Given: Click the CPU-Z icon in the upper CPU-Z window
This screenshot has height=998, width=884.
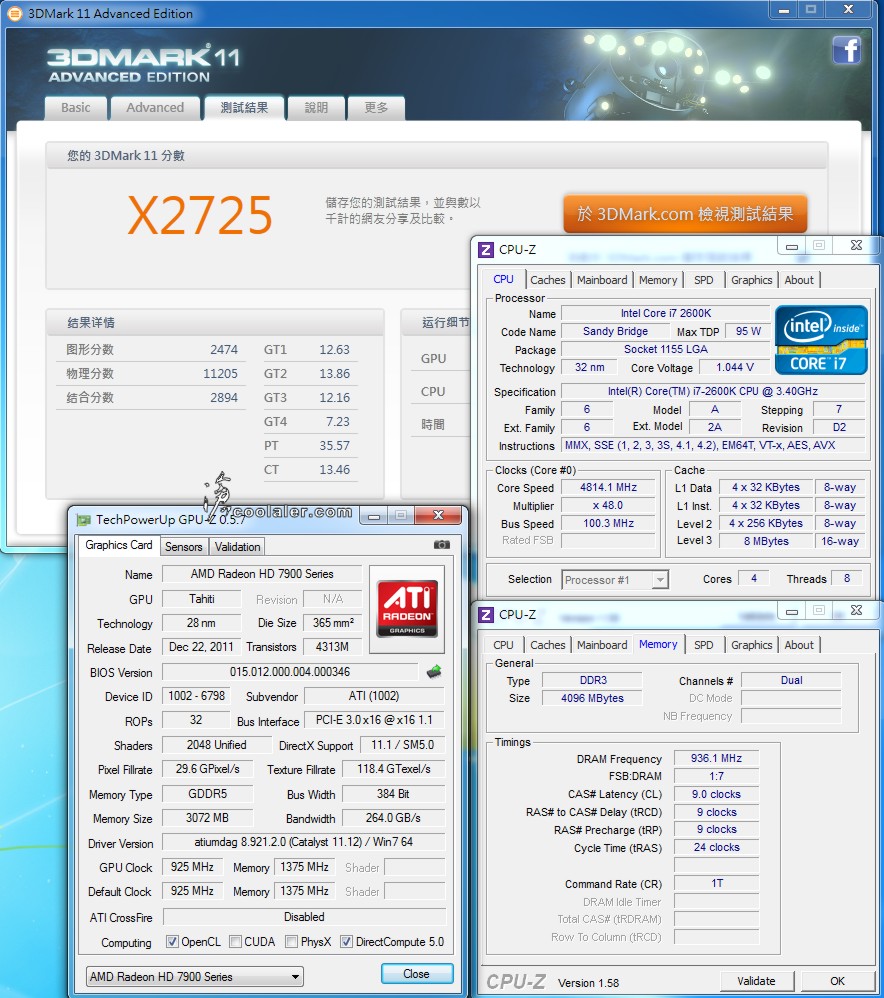Looking at the screenshot, I should pos(486,250).
